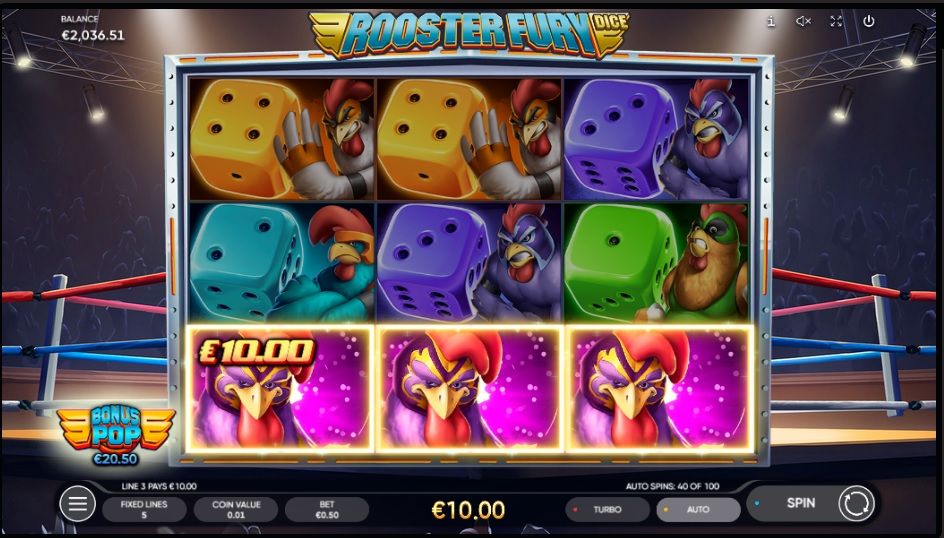Select the green dice rooster symbol
The width and height of the screenshot is (944, 538).
[x=657, y=262]
